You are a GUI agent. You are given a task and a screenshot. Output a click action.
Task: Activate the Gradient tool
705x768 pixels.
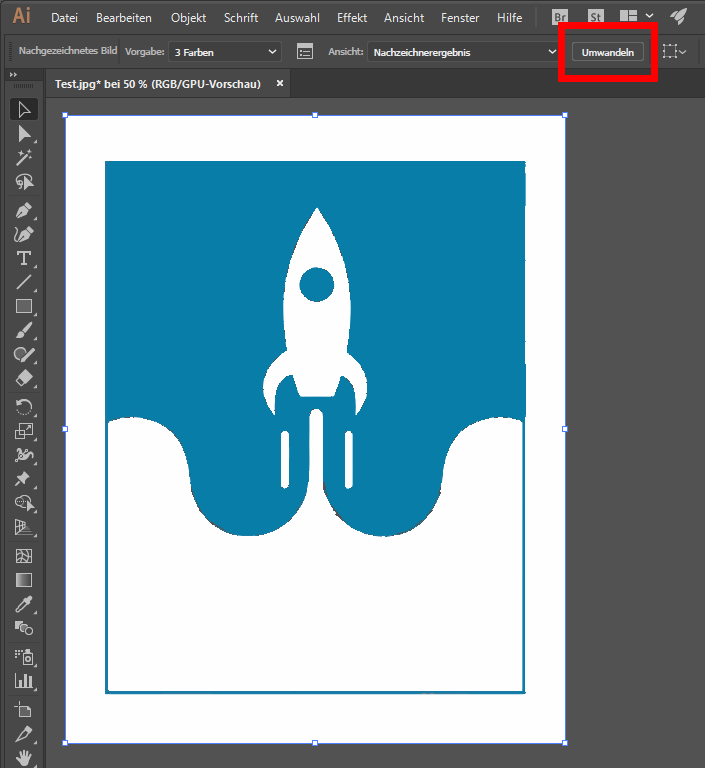24,580
